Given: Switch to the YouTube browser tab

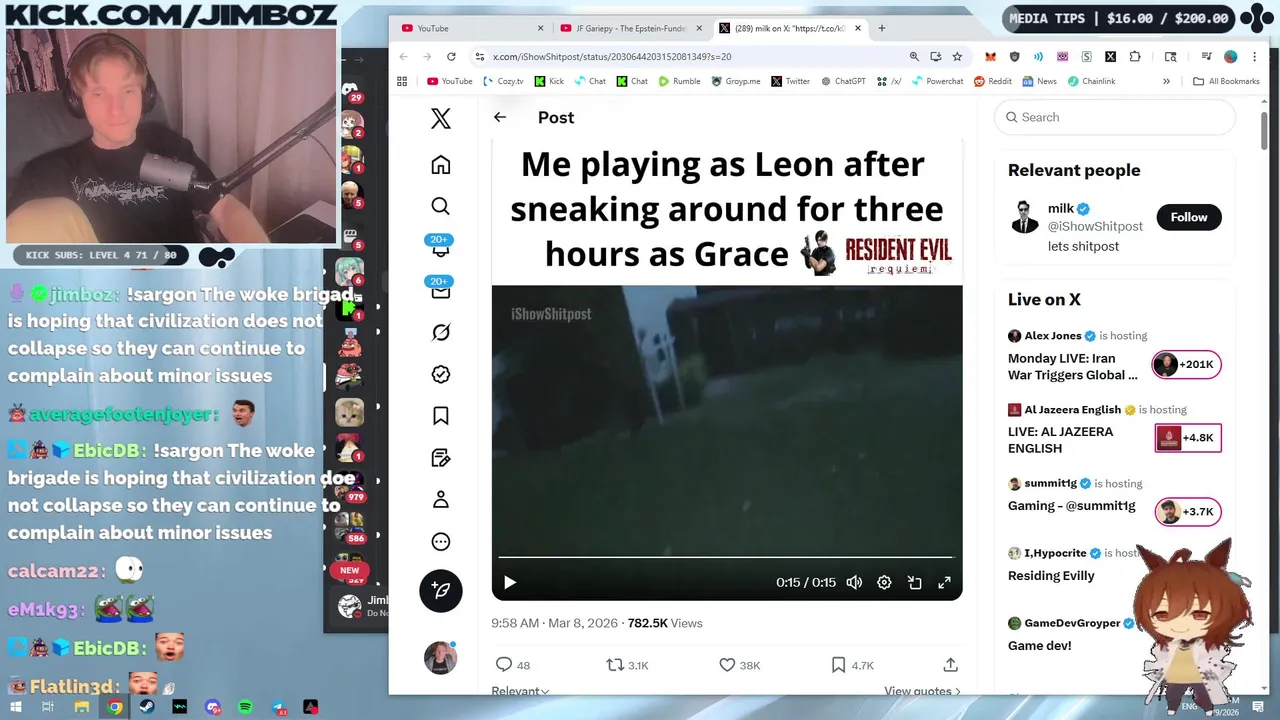Looking at the screenshot, I should (472, 28).
